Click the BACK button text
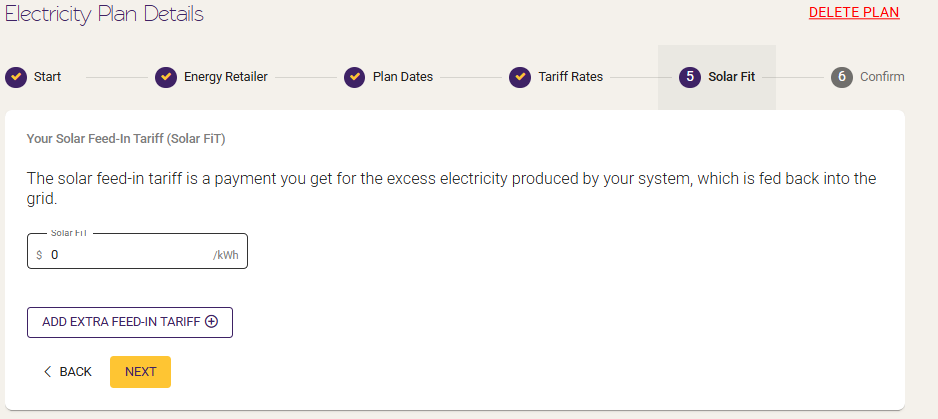This screenshot has width=938, height=419. tap(75, 372)
